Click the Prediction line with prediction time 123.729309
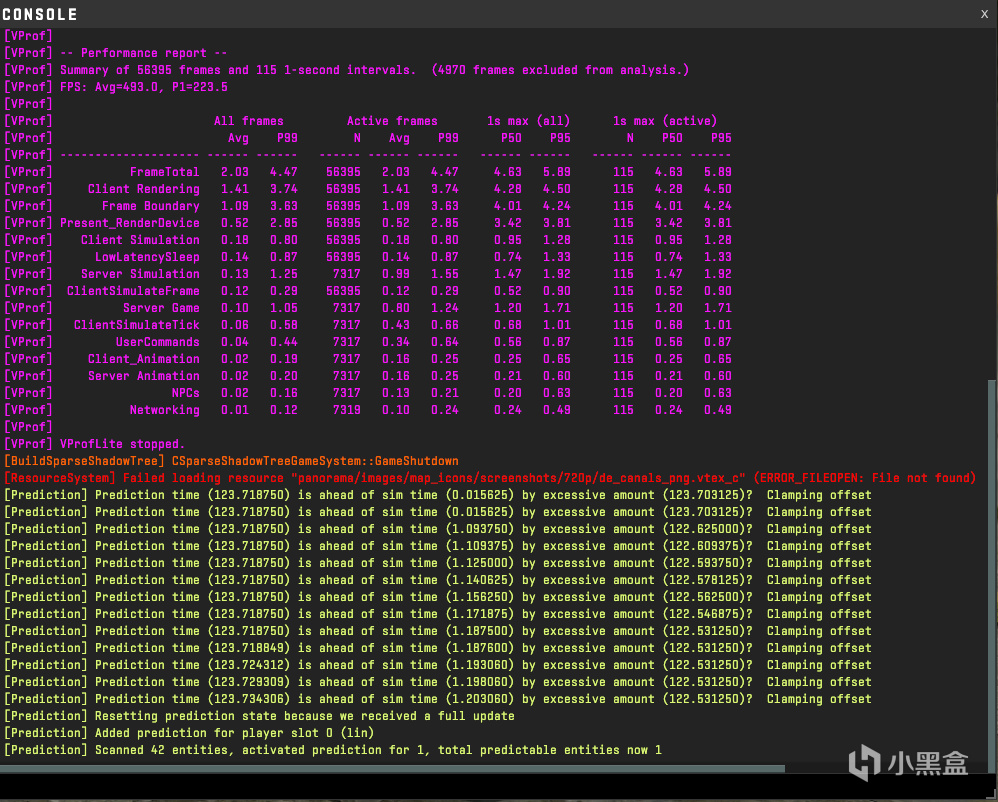The image size is (998, 802). click(437, 682)
